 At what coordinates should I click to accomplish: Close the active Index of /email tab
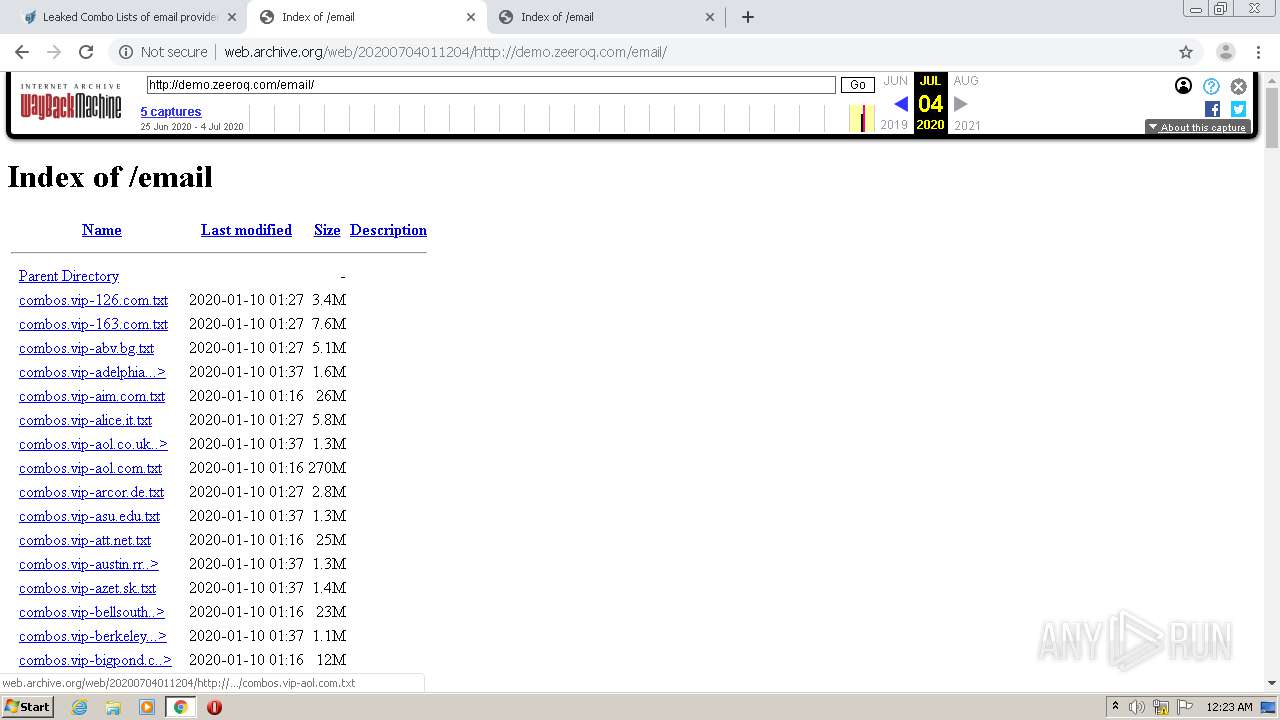[471, 17]
